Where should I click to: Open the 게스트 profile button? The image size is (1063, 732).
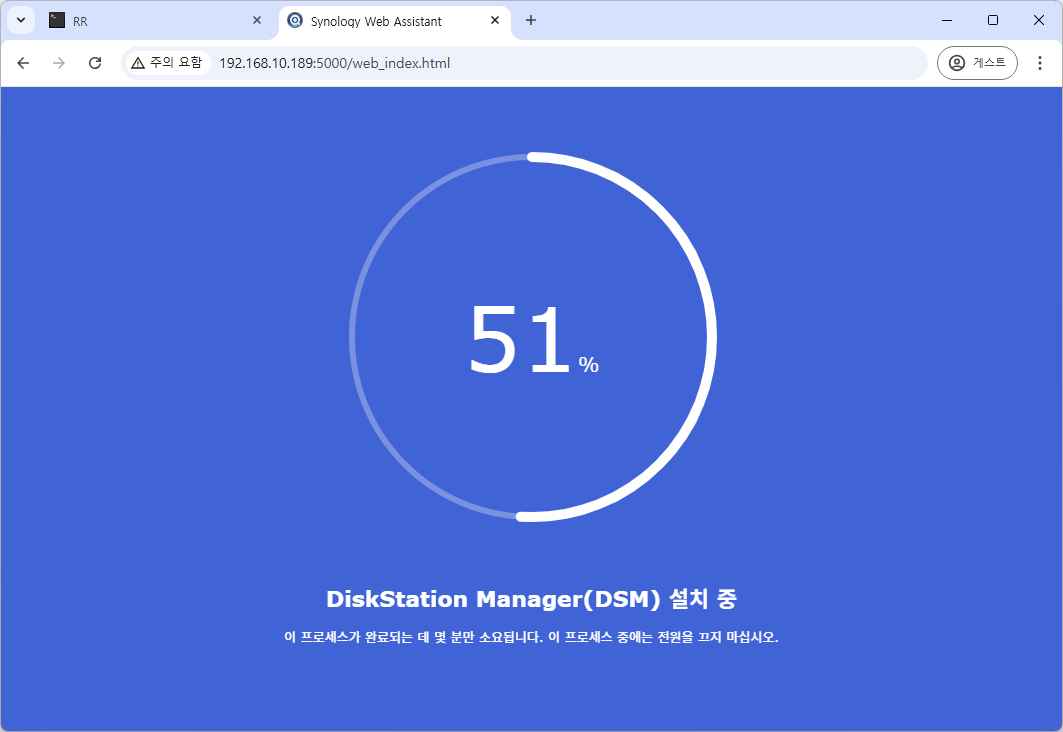(977, 63)
